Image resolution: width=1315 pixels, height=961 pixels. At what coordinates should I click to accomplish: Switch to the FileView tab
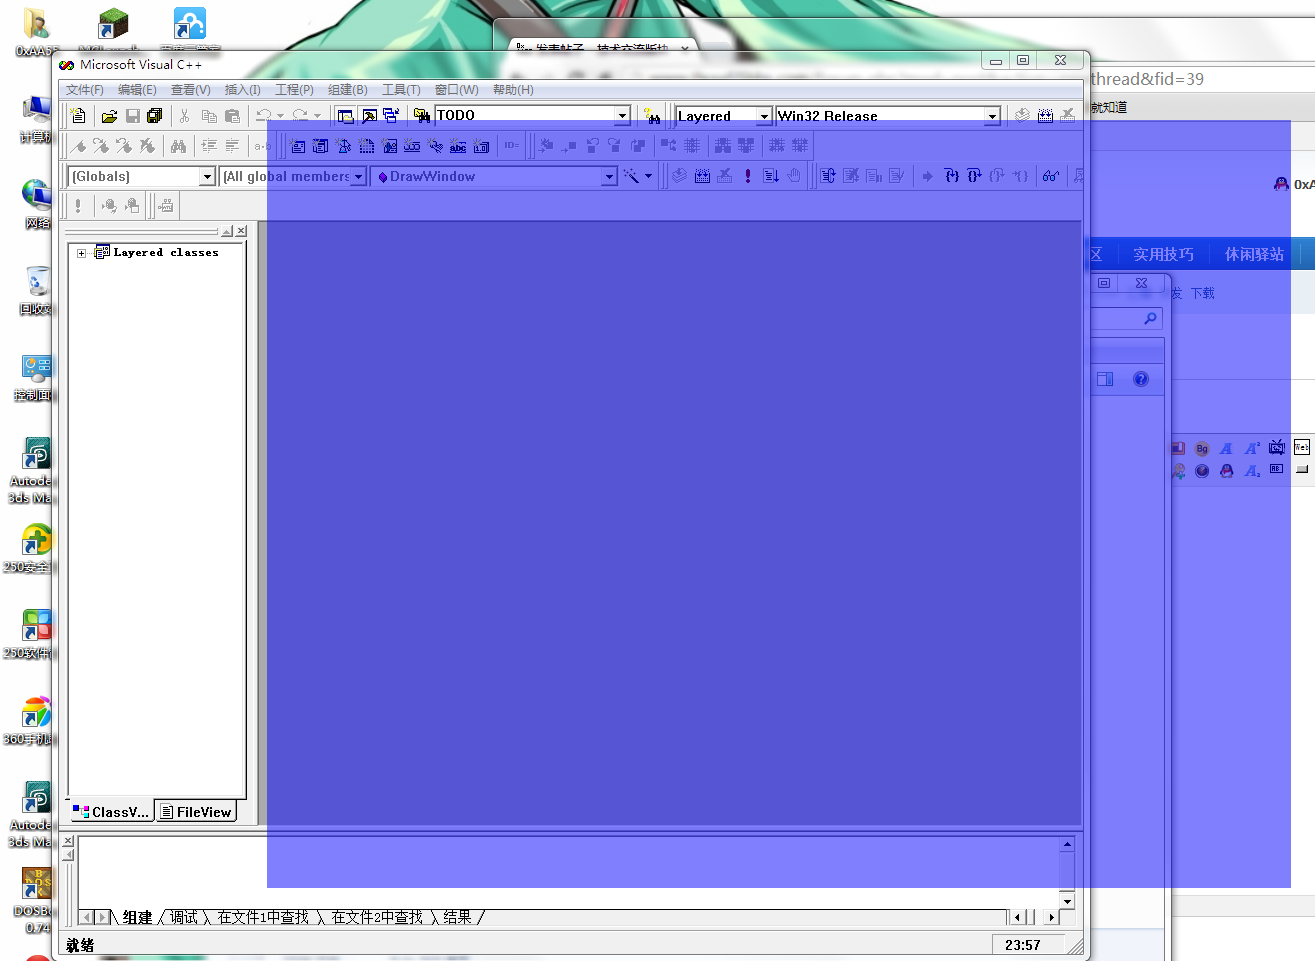tap(196, 812)
